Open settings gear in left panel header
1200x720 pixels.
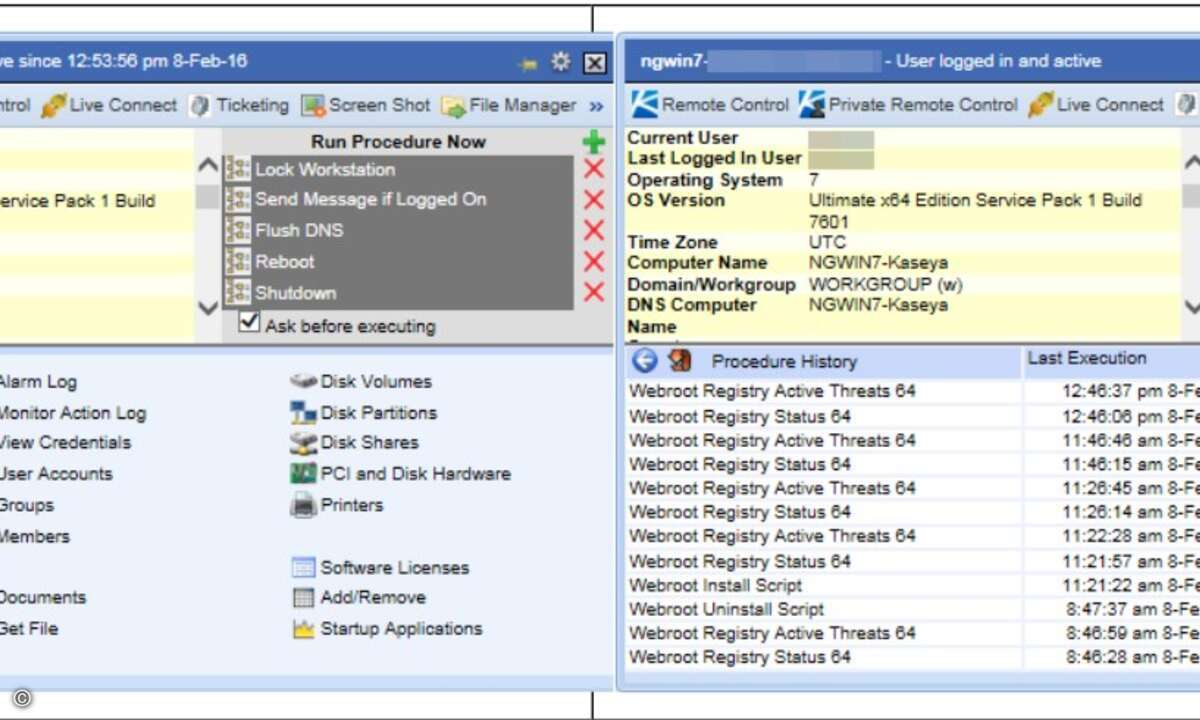coord(561,62)
